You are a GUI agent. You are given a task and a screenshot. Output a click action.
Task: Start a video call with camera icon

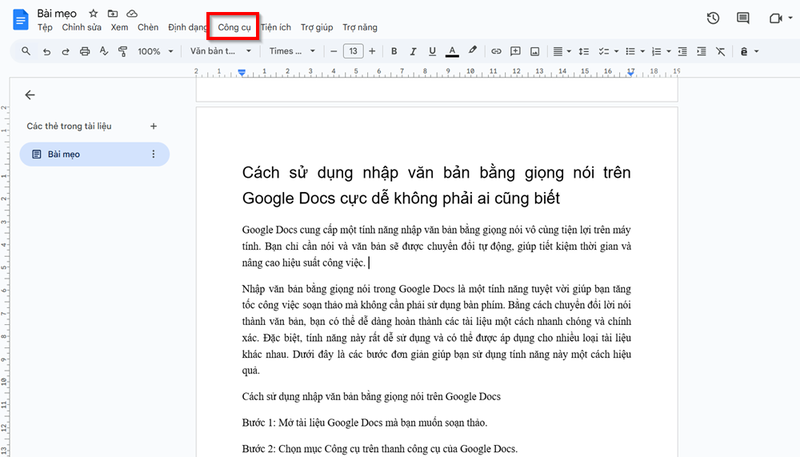tap(776, 18)
